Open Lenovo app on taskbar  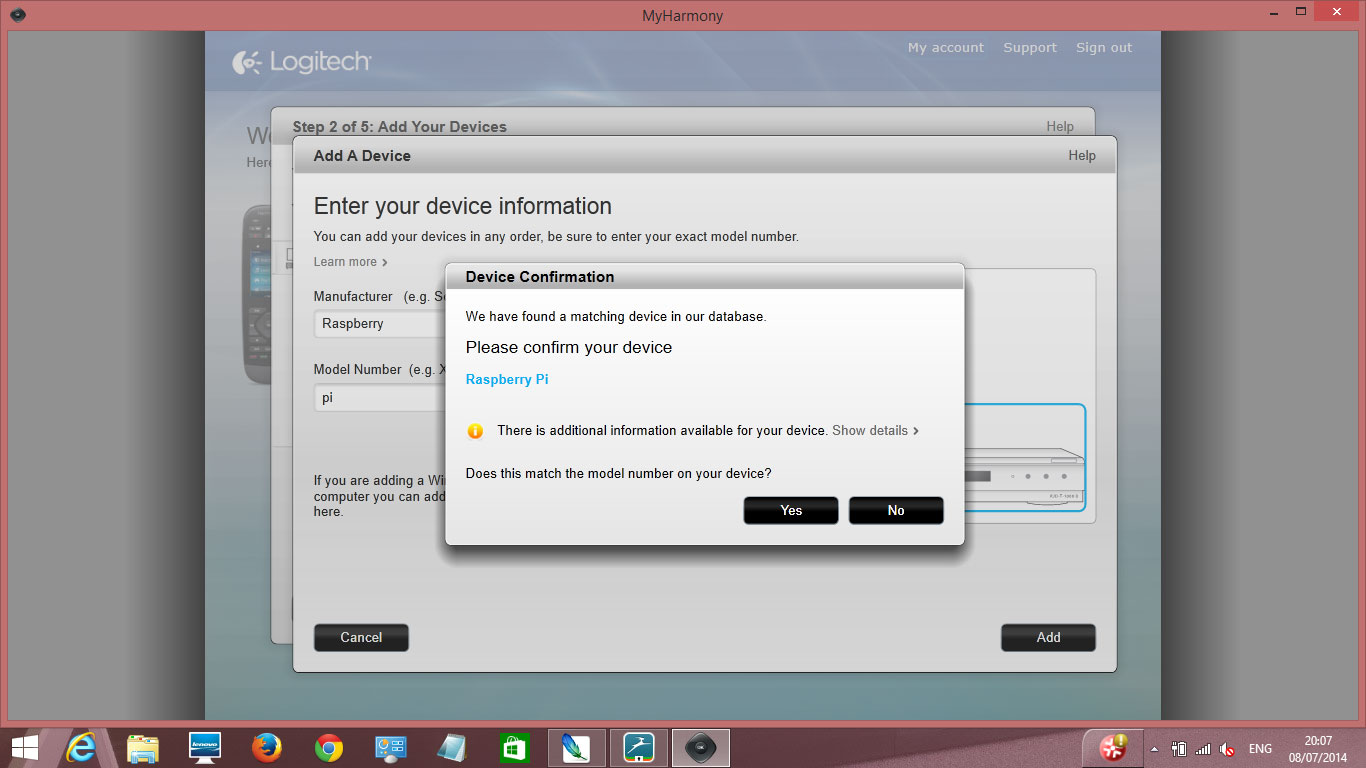205,747
